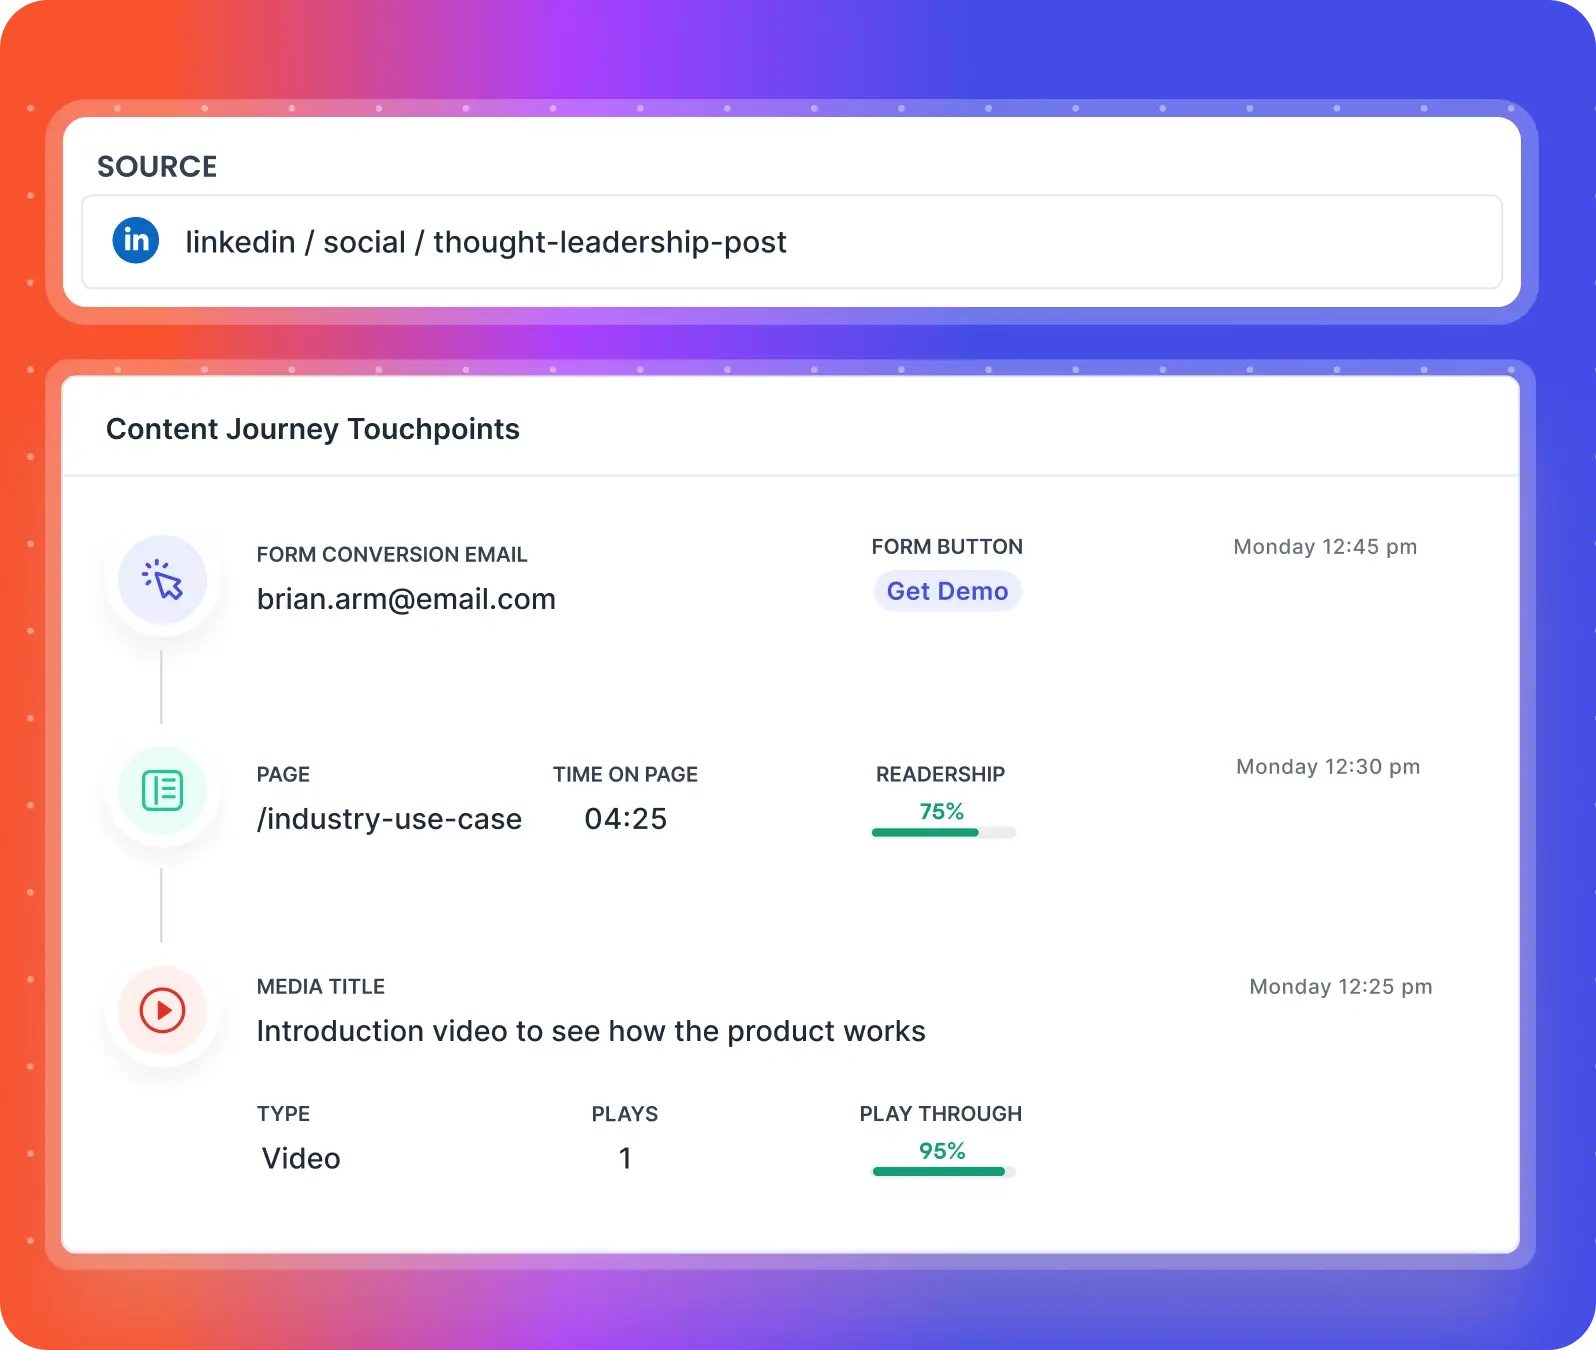Select the linkedin source path field
1596x1350 pixels.
point(790,242)
